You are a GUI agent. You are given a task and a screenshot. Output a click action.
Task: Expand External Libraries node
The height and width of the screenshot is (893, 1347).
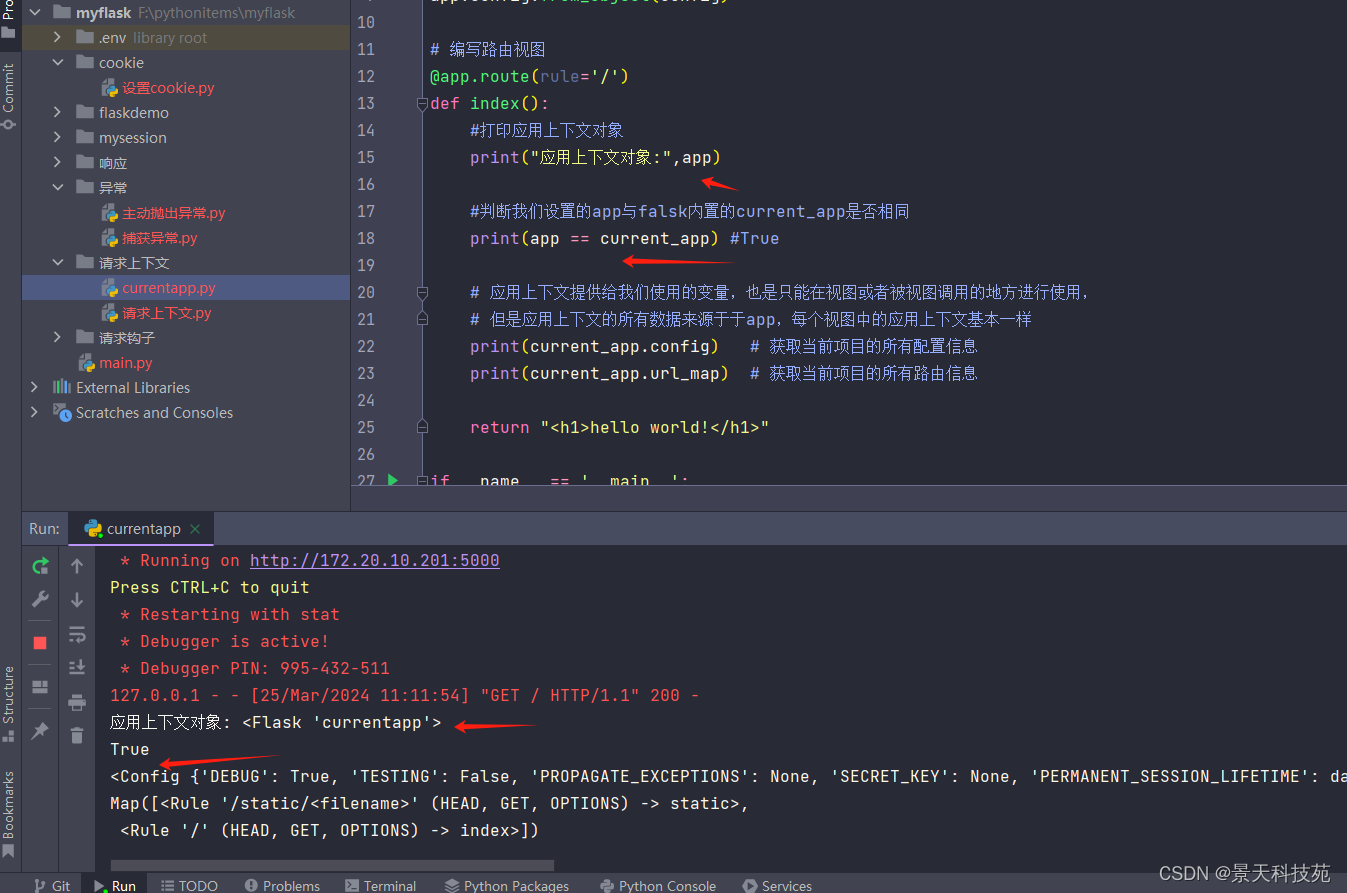[x=35, y=388]
